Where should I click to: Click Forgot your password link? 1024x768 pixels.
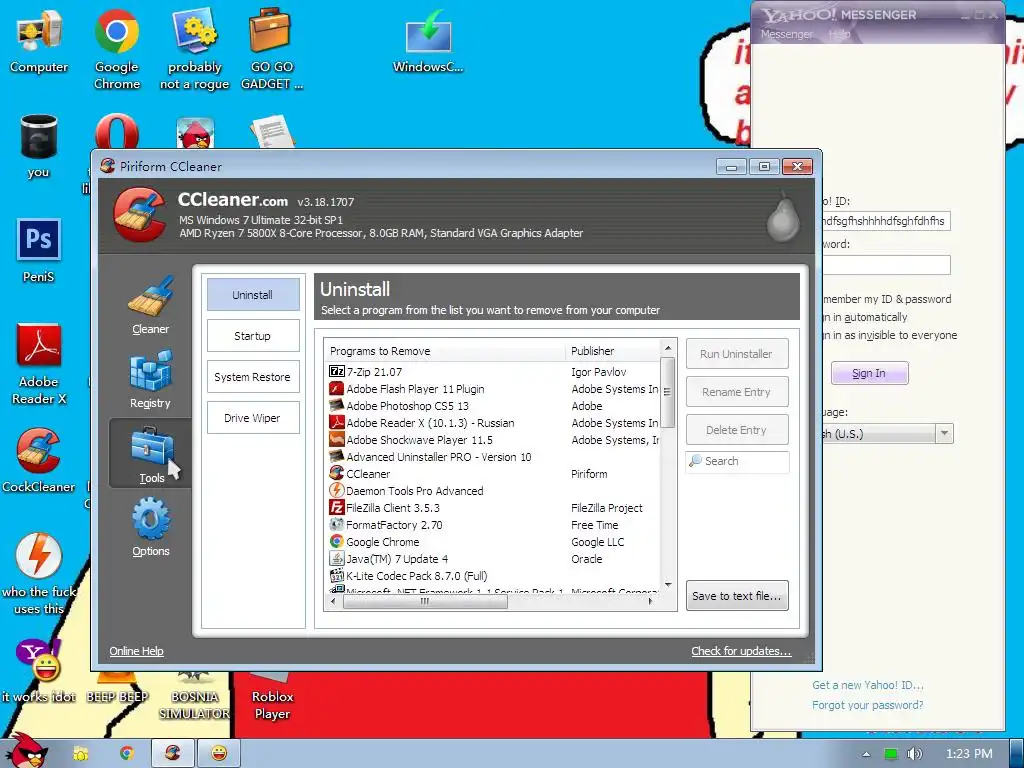point(868,705)
